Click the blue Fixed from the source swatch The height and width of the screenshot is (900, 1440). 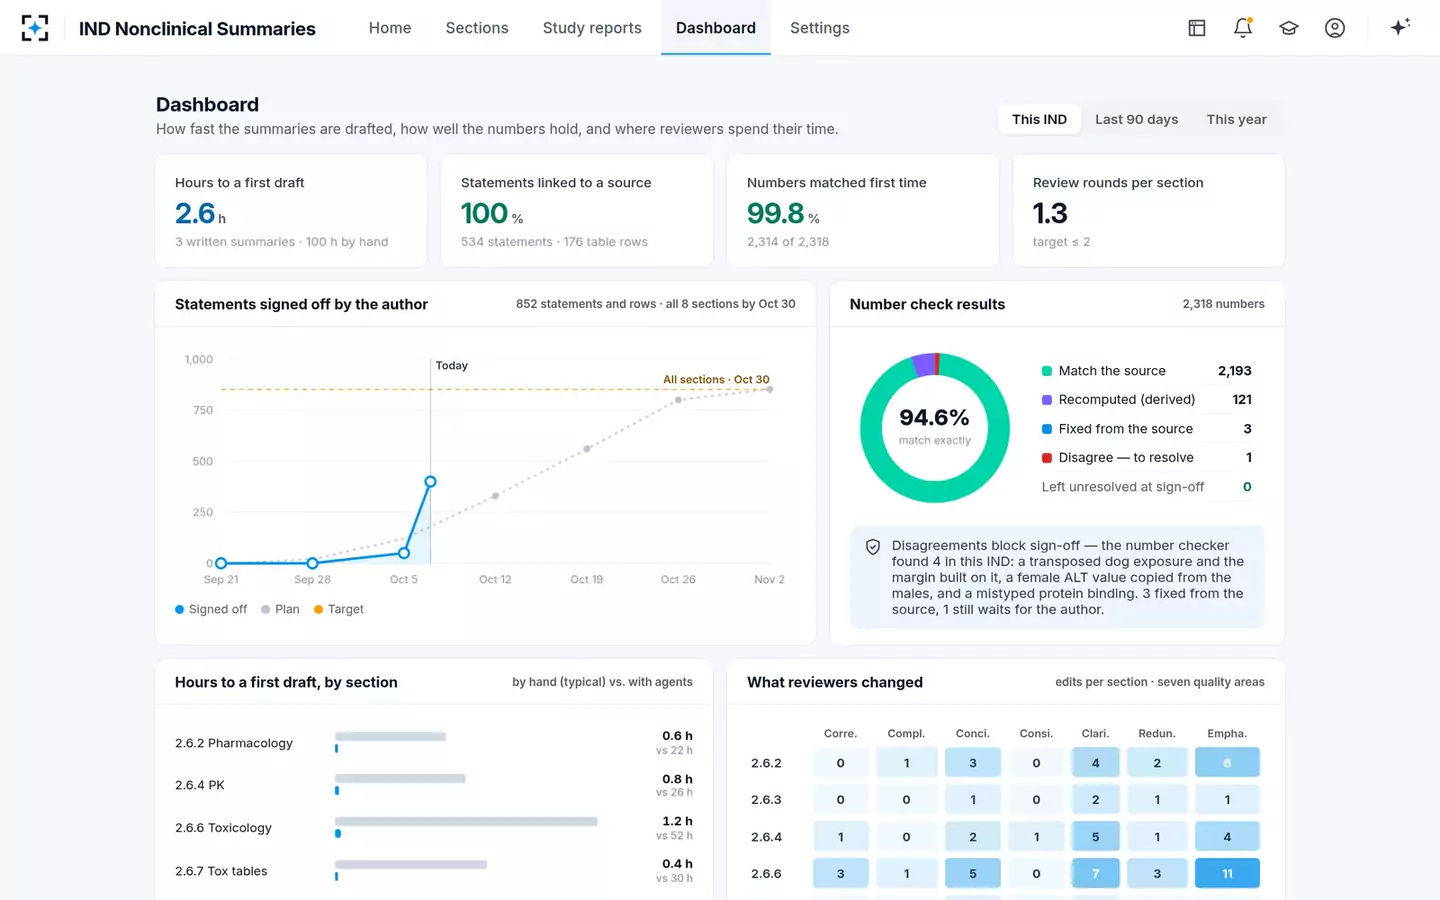1047,429
